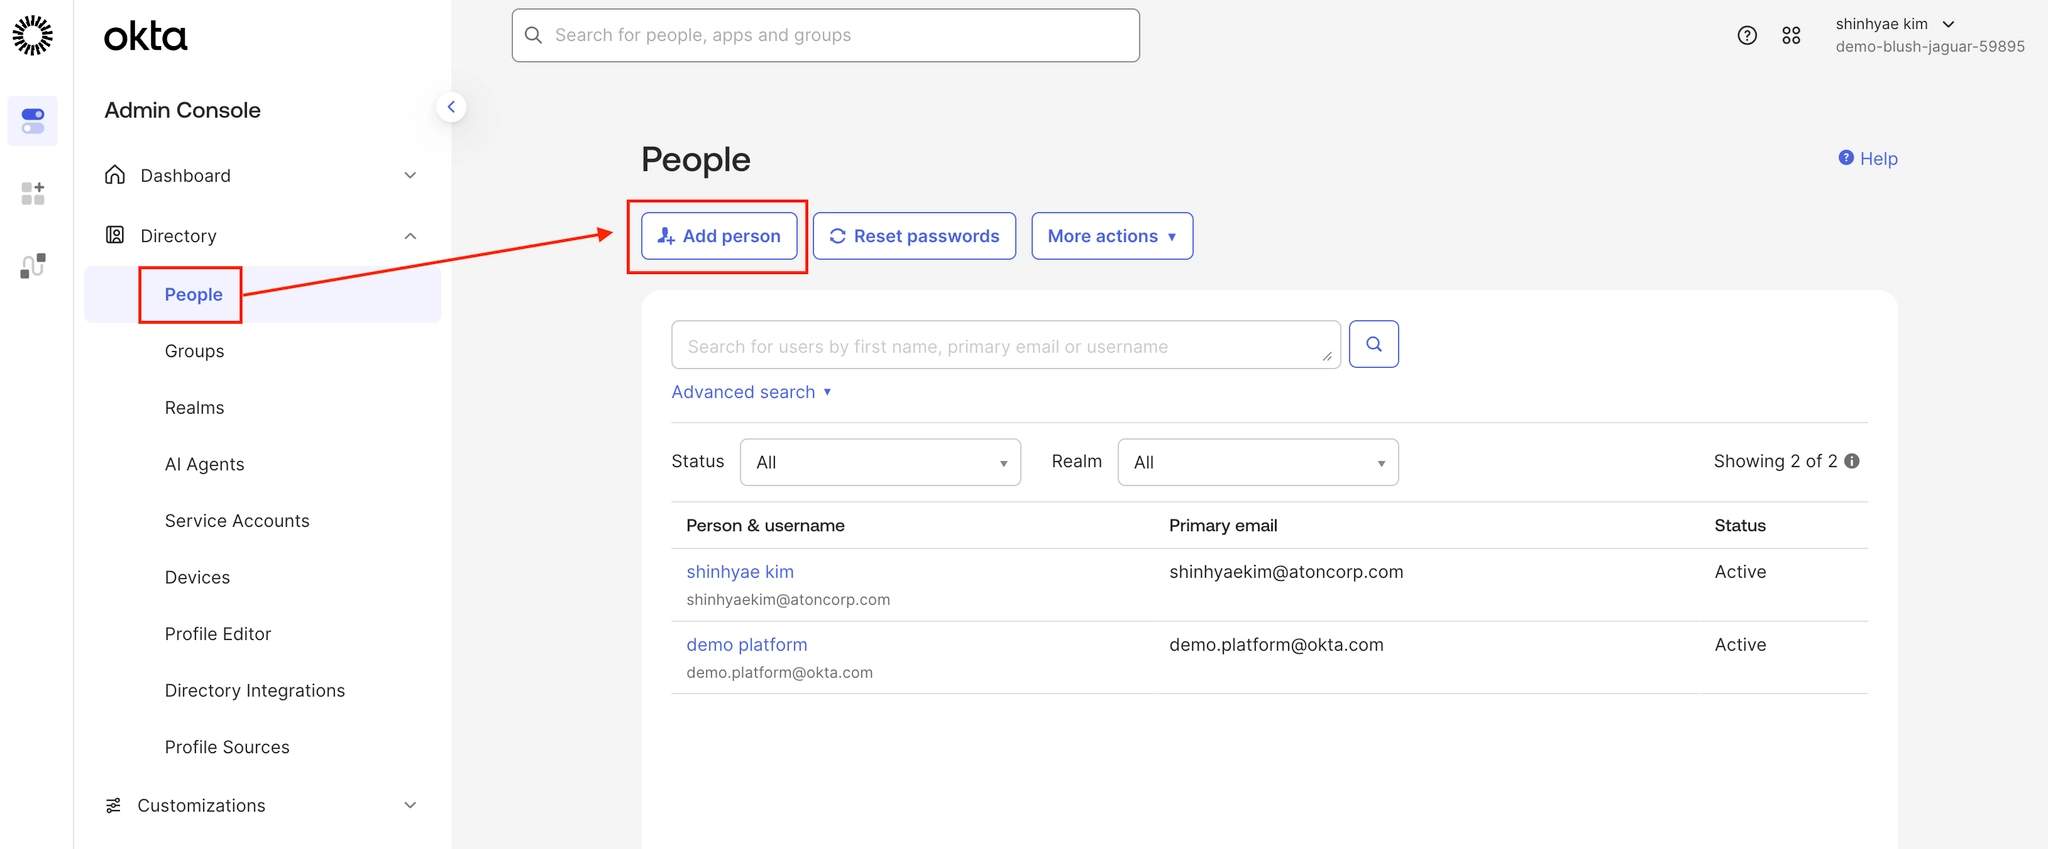2048x849 pixels.
Task: Open the help question mark icon in the top bar
Action: pos(1746,36)
